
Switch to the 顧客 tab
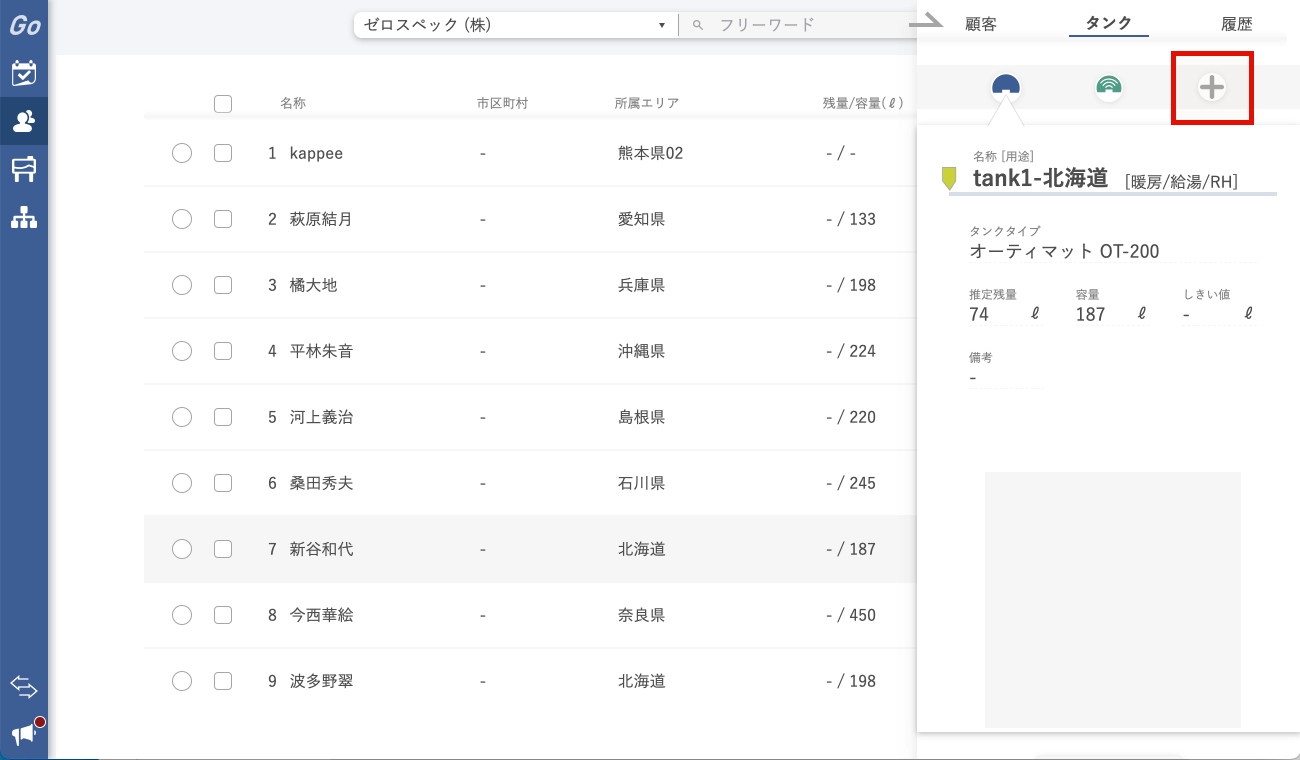point(980,24)
